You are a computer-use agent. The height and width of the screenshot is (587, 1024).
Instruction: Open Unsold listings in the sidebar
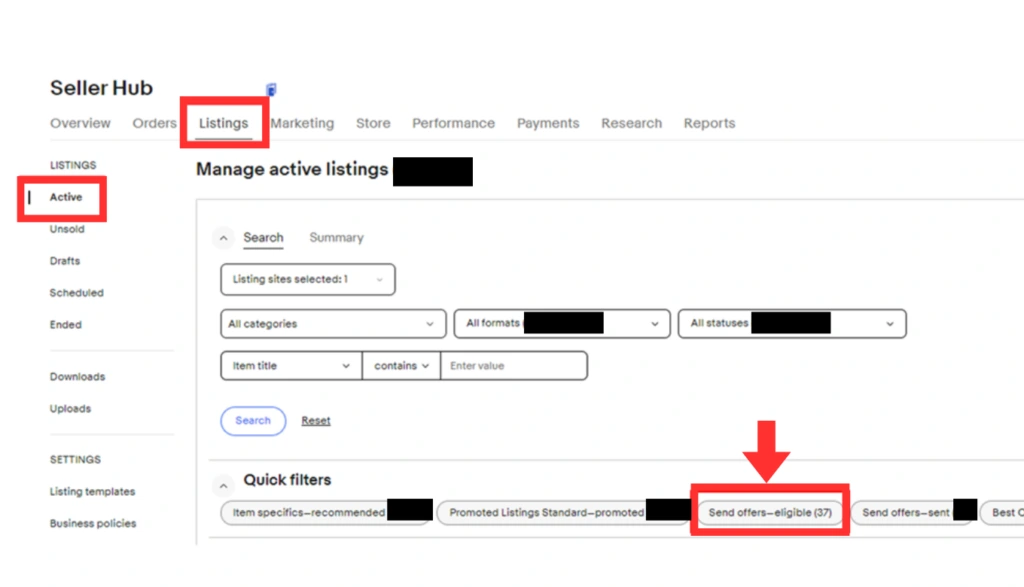point(67,229)
